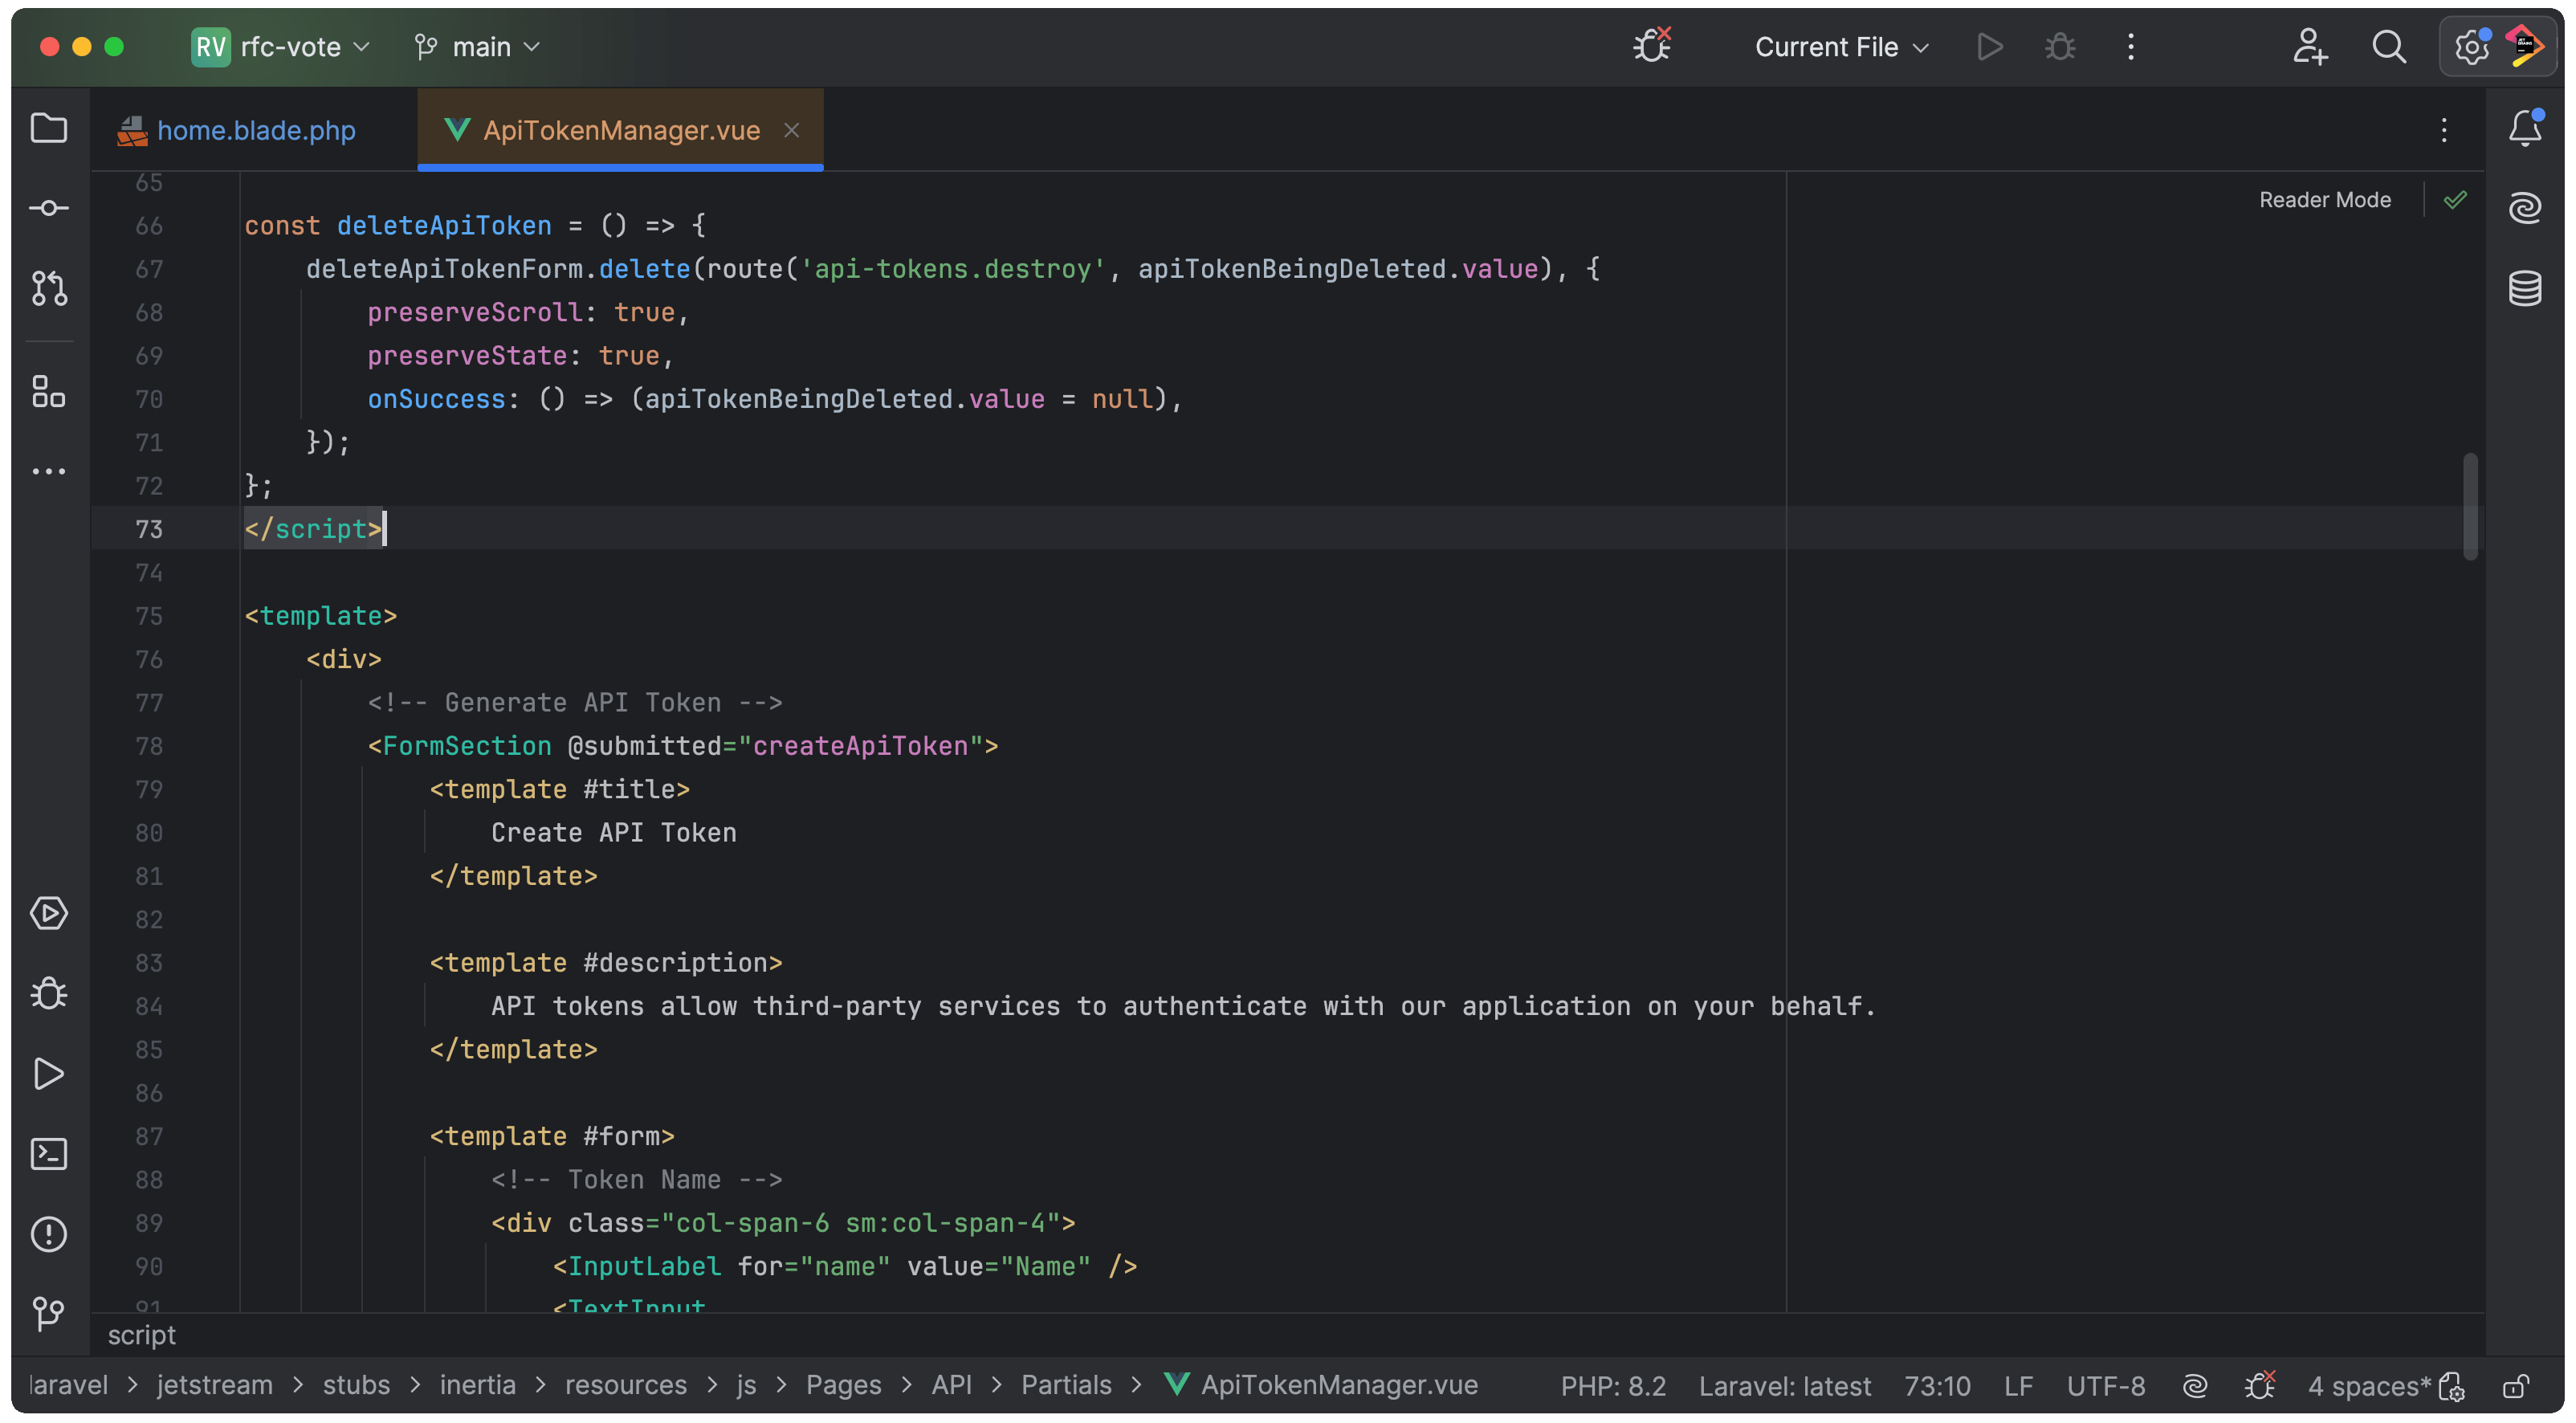The image size is (2576, 1423).
Task: Click the UTF-8 encoding in status bar
Action: tap(2105, 1386)
